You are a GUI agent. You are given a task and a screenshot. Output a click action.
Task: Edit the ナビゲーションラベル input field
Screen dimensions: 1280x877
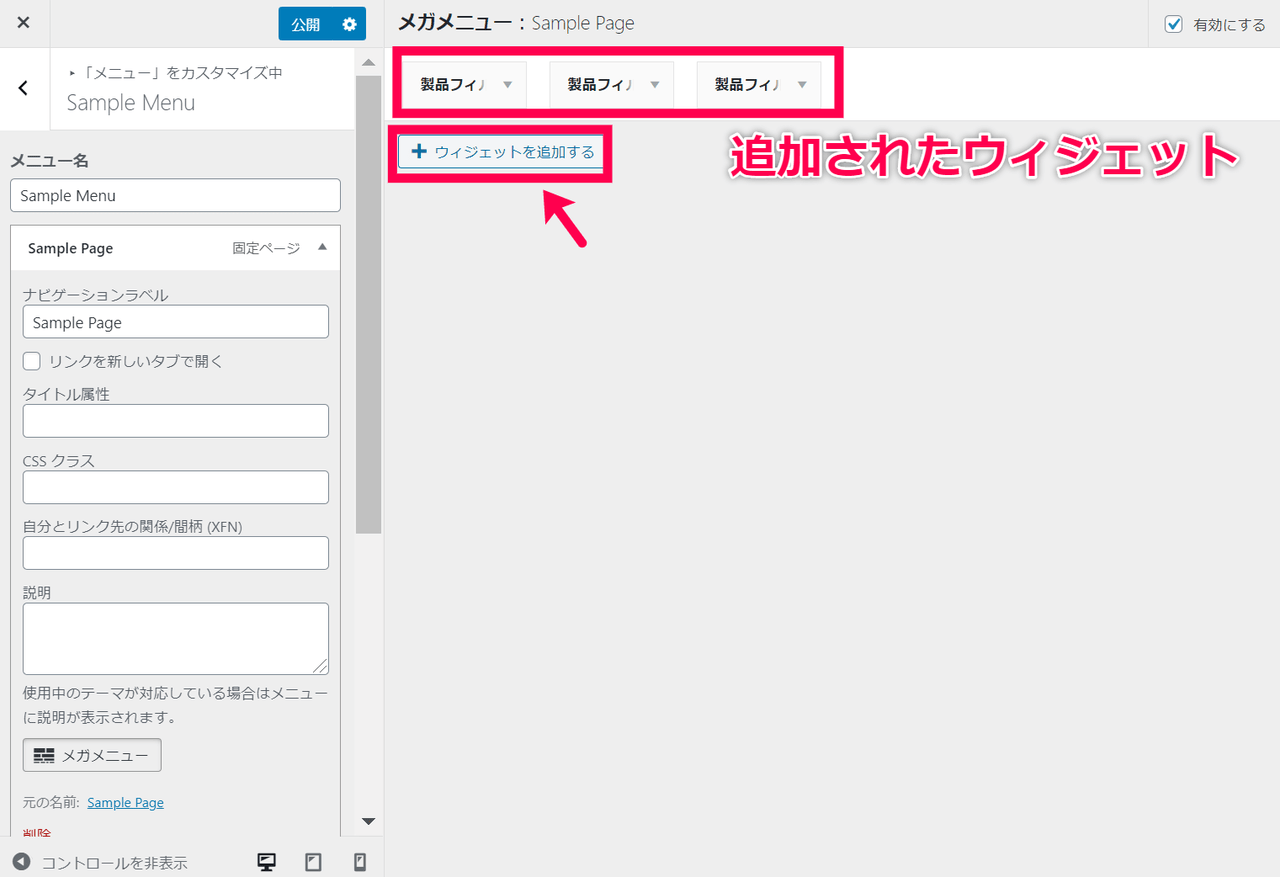[x=175, y=322]
